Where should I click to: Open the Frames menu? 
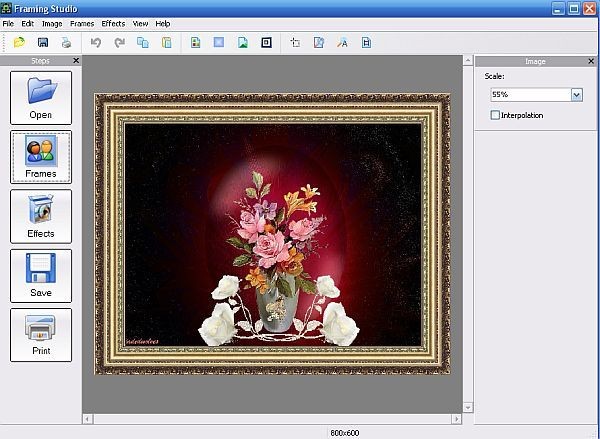click(82, 24)
